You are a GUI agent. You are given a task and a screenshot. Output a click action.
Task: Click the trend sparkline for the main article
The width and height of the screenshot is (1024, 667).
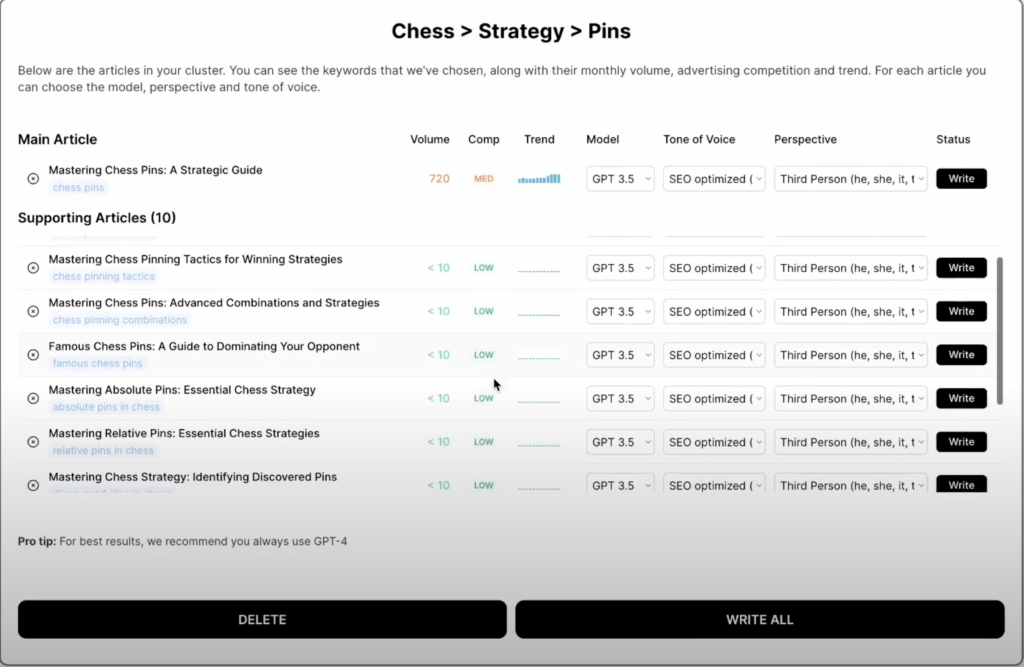coord(539,179)
